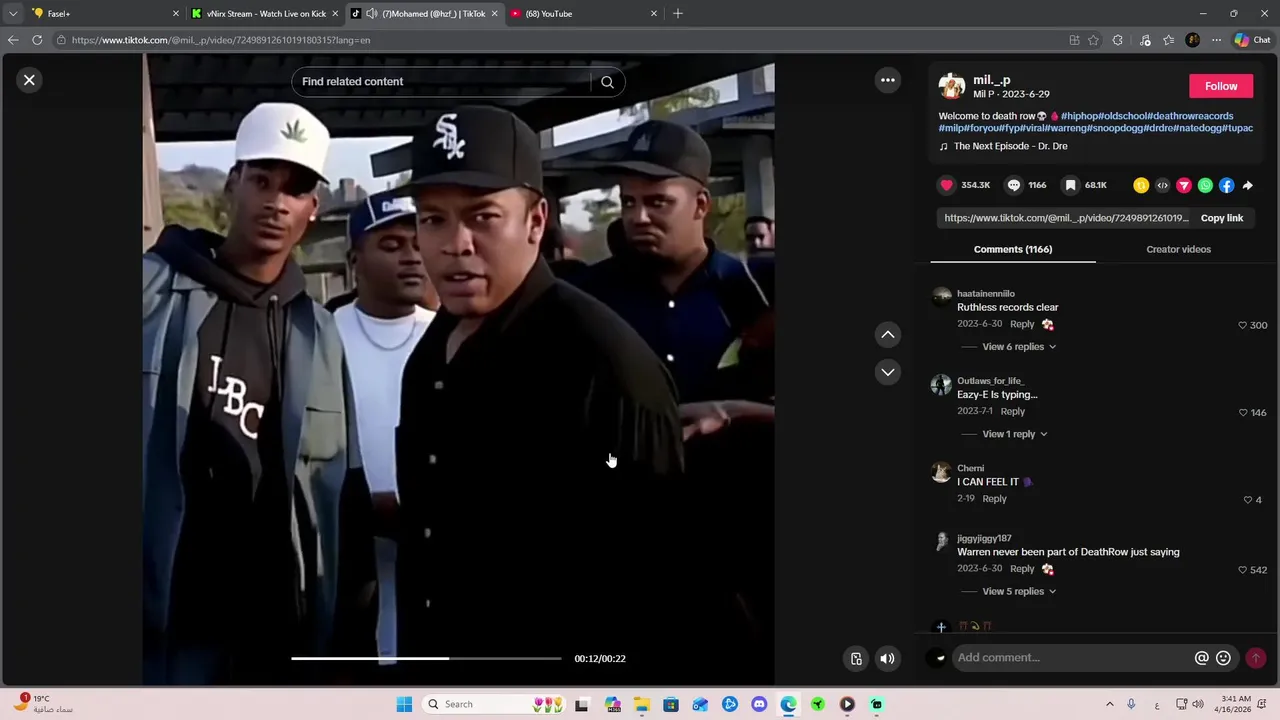The width and height of the screenshot is (1280, 720).
Task: Open the weather widget showing 19°C
Action: click(42, 704)
